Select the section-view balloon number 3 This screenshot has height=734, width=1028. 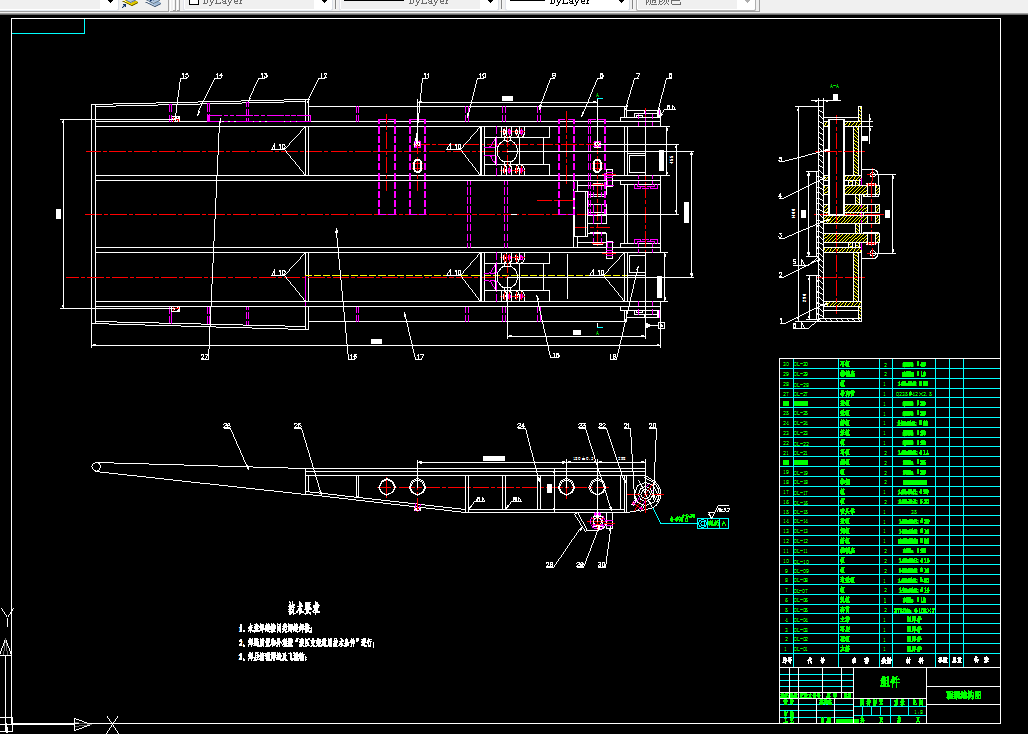(x=780, y=236)
